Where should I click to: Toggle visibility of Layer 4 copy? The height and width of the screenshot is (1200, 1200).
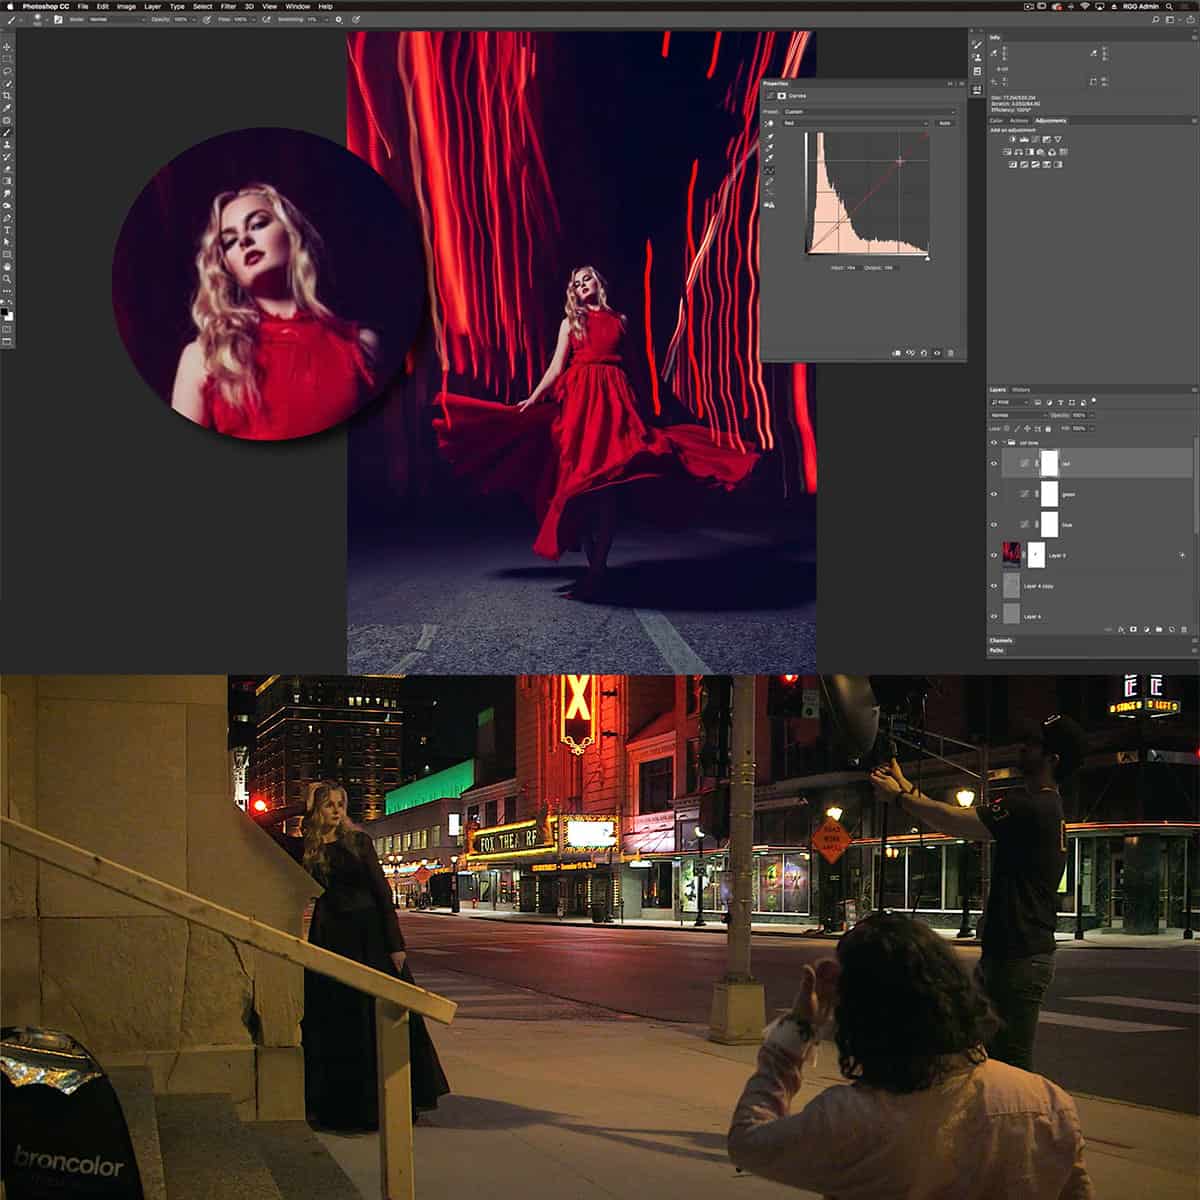tap(994, 586)
